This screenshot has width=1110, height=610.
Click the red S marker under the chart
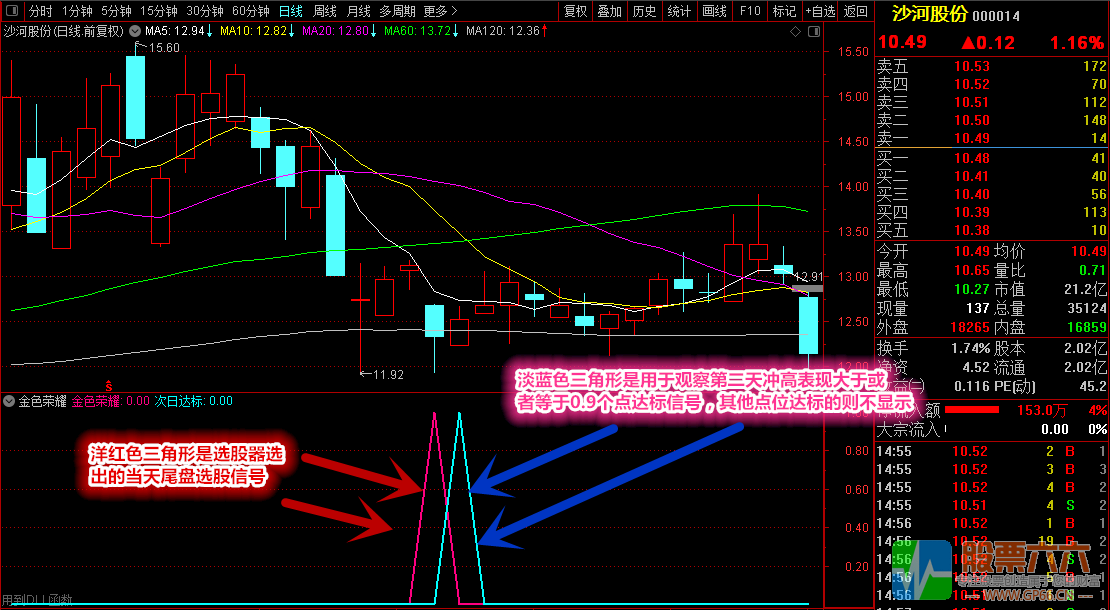pyautogui.click(x=109, y=383)
